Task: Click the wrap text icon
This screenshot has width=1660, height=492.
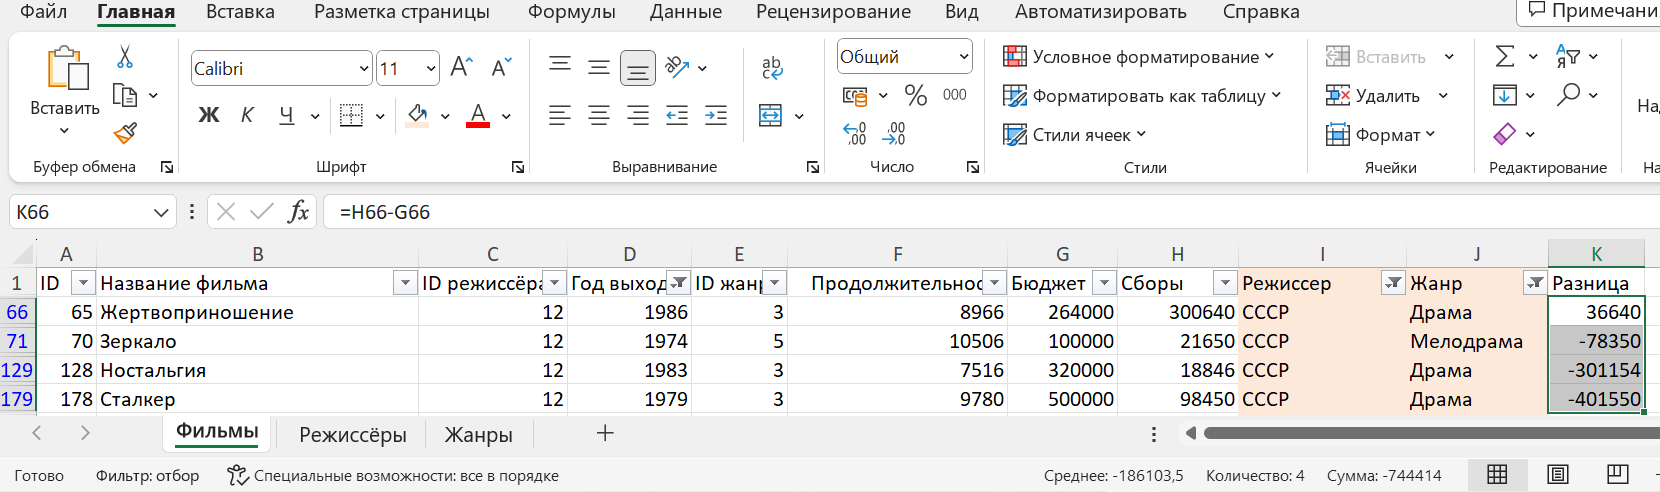Action: (x=772, y=68)
